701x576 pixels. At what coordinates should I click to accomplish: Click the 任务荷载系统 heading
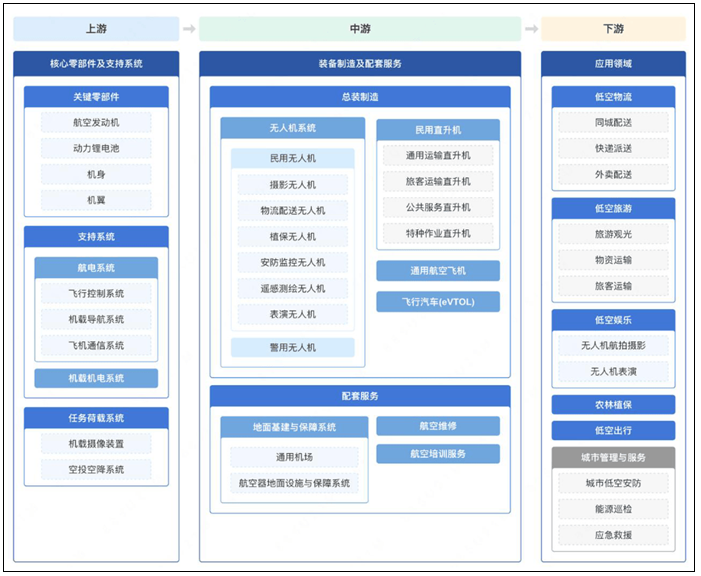click(x=96, y=418)
